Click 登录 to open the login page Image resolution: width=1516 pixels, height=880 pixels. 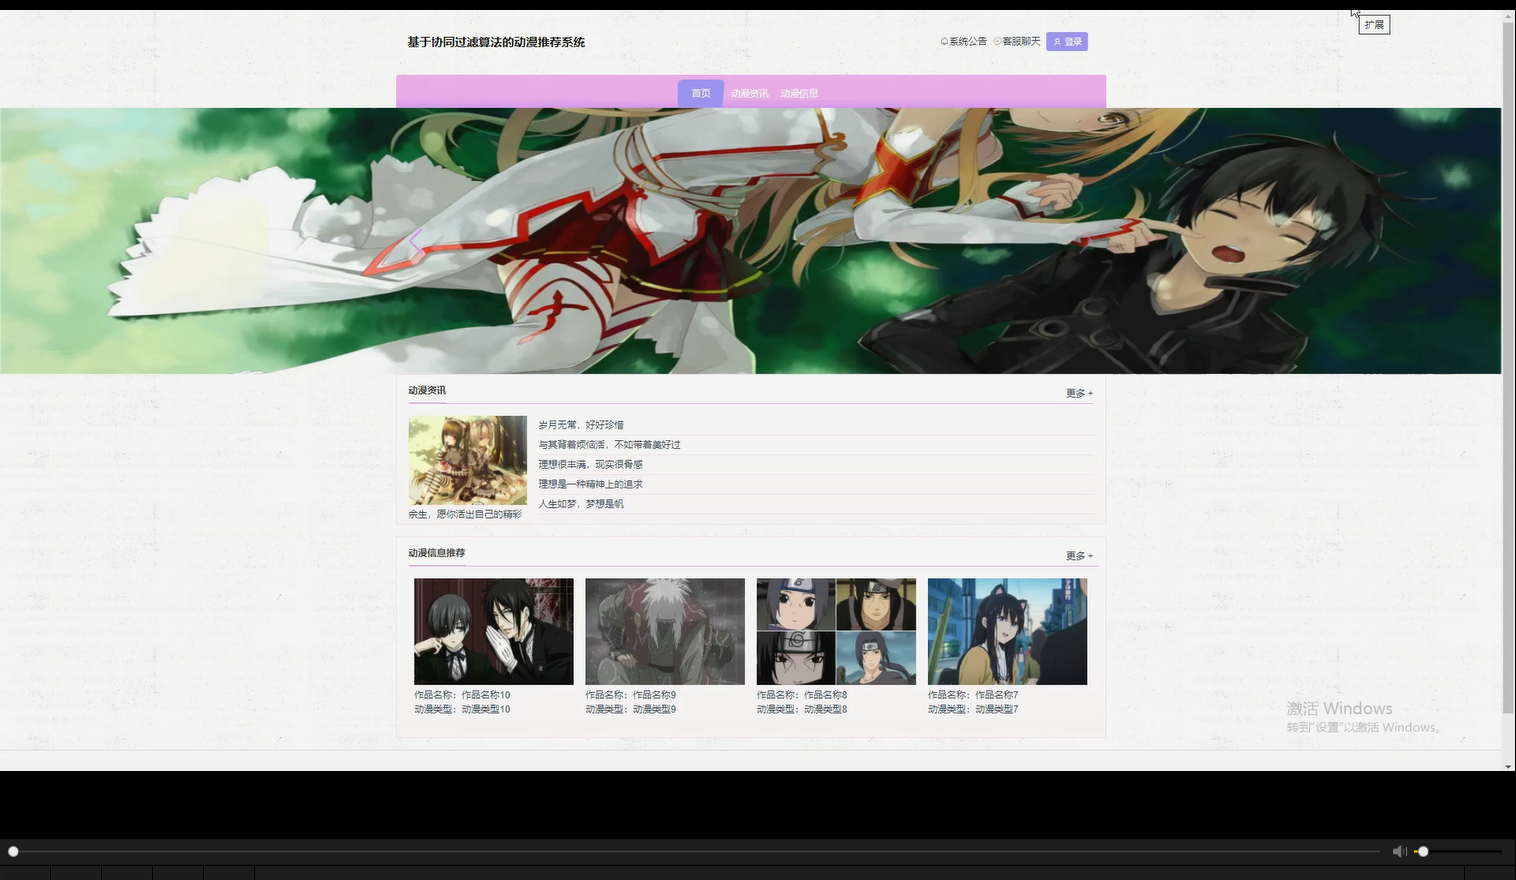tap(1068, 41)
